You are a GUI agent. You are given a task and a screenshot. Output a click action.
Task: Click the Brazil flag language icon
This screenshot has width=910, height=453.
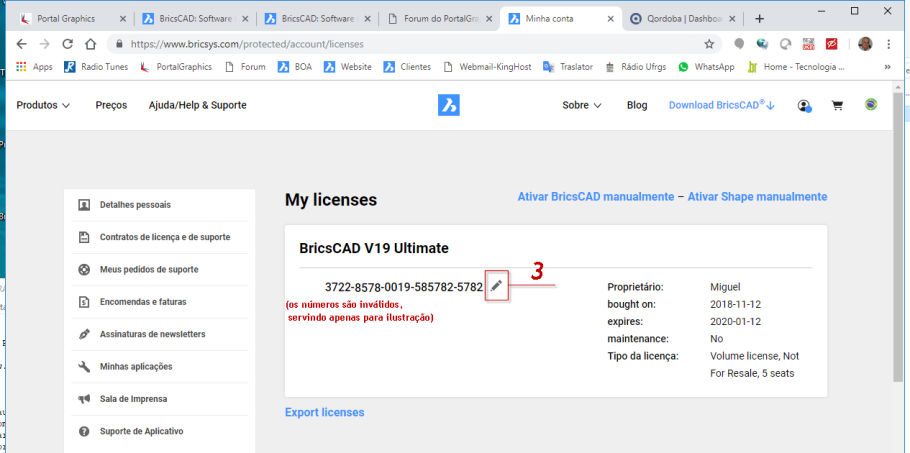(871, 104)
